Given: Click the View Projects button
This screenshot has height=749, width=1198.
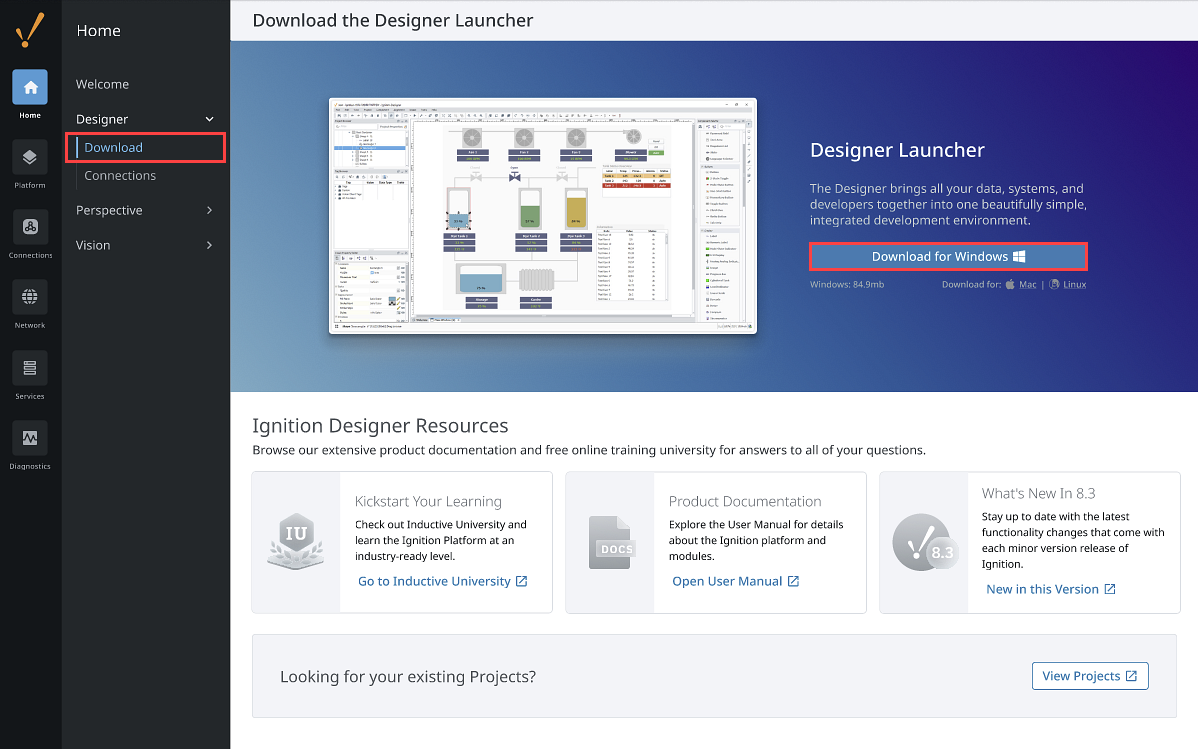Looking at the screenshot, I should click(1090, 676).
